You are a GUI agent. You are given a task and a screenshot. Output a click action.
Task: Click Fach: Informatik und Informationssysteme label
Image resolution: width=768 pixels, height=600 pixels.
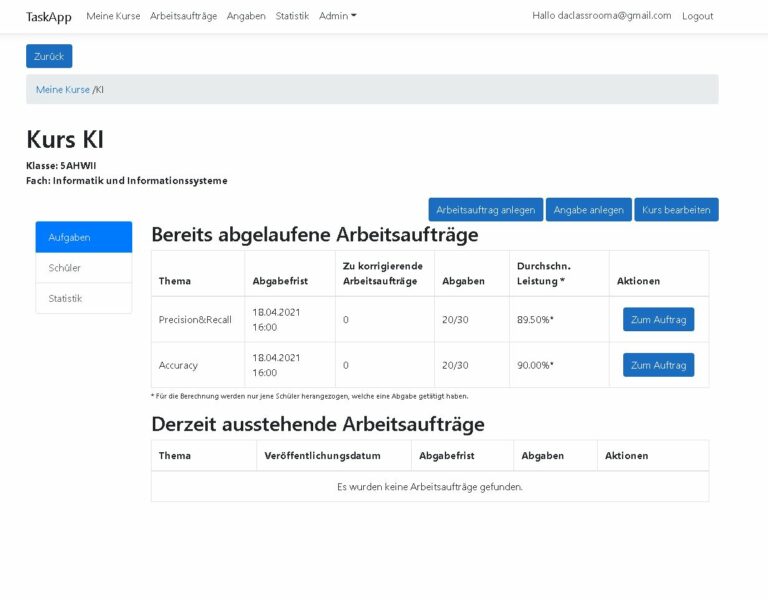click(126, 181)
